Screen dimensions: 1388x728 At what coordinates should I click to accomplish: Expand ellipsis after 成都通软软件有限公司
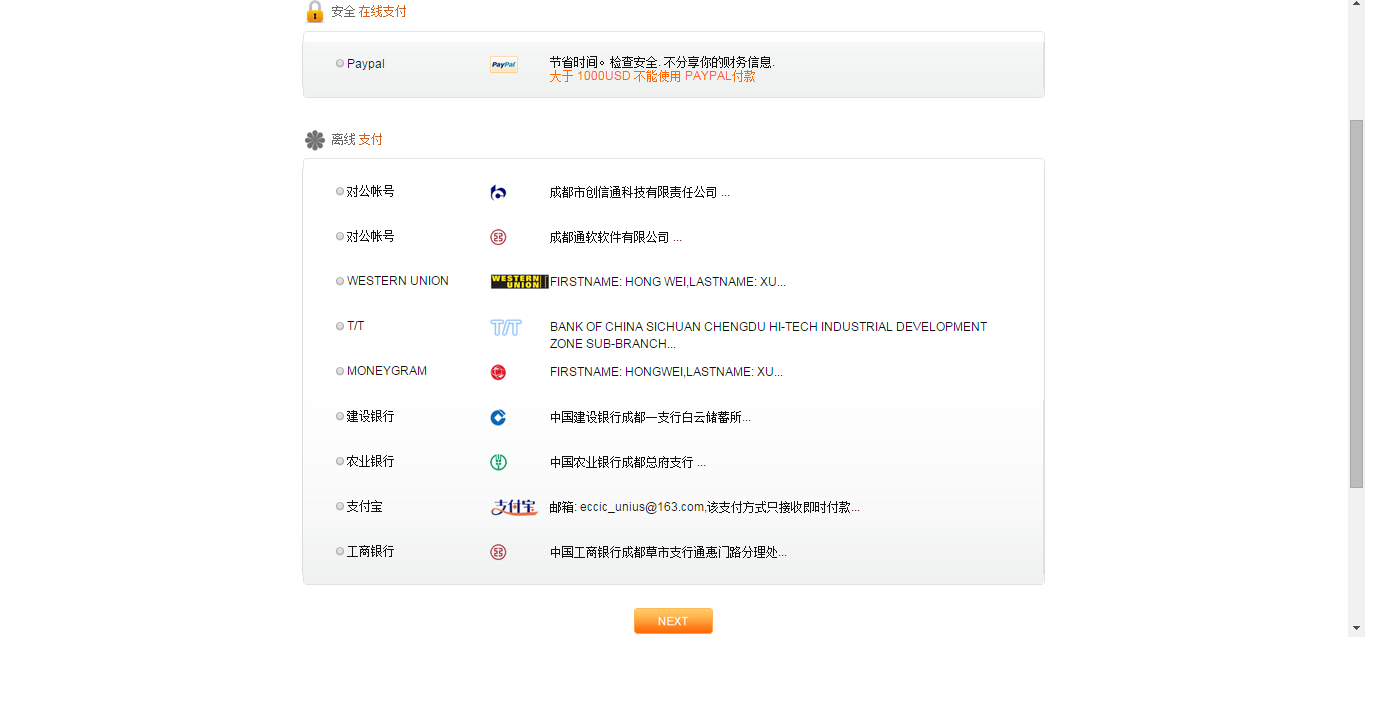(x=677, y=238)
